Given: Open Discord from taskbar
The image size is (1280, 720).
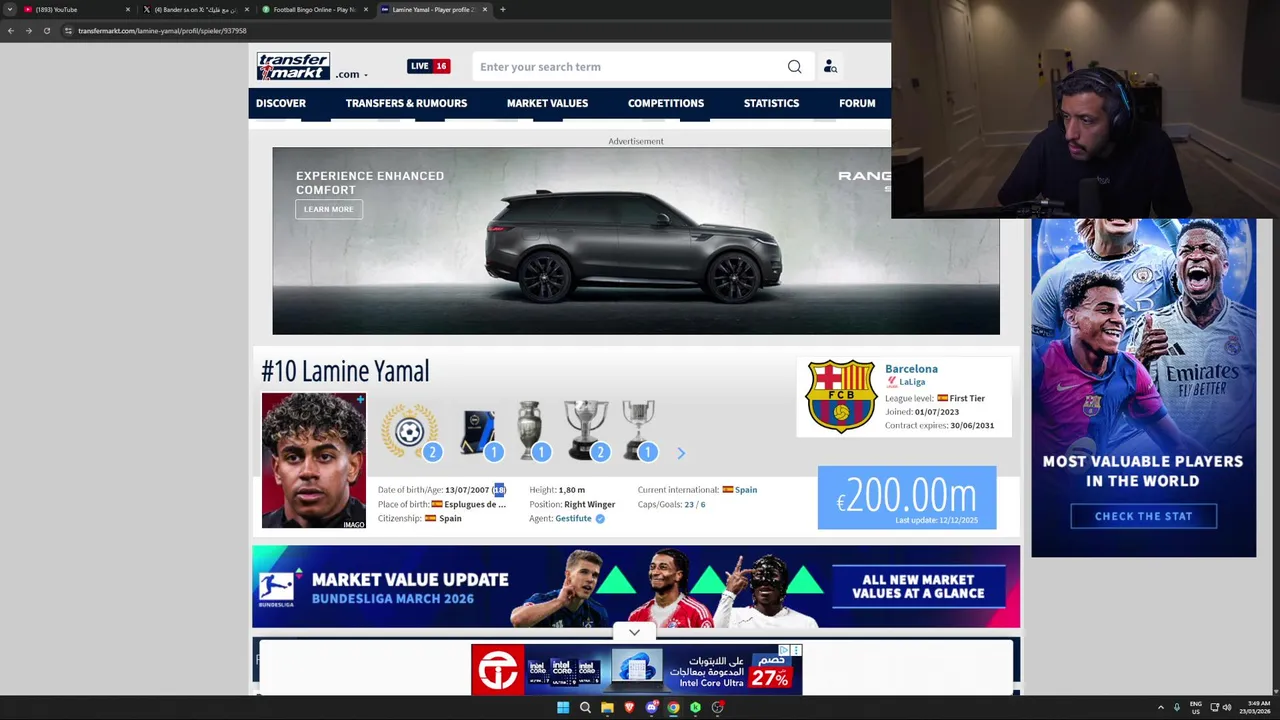Looking at the screenshot, I should click(x=651, y=707).
